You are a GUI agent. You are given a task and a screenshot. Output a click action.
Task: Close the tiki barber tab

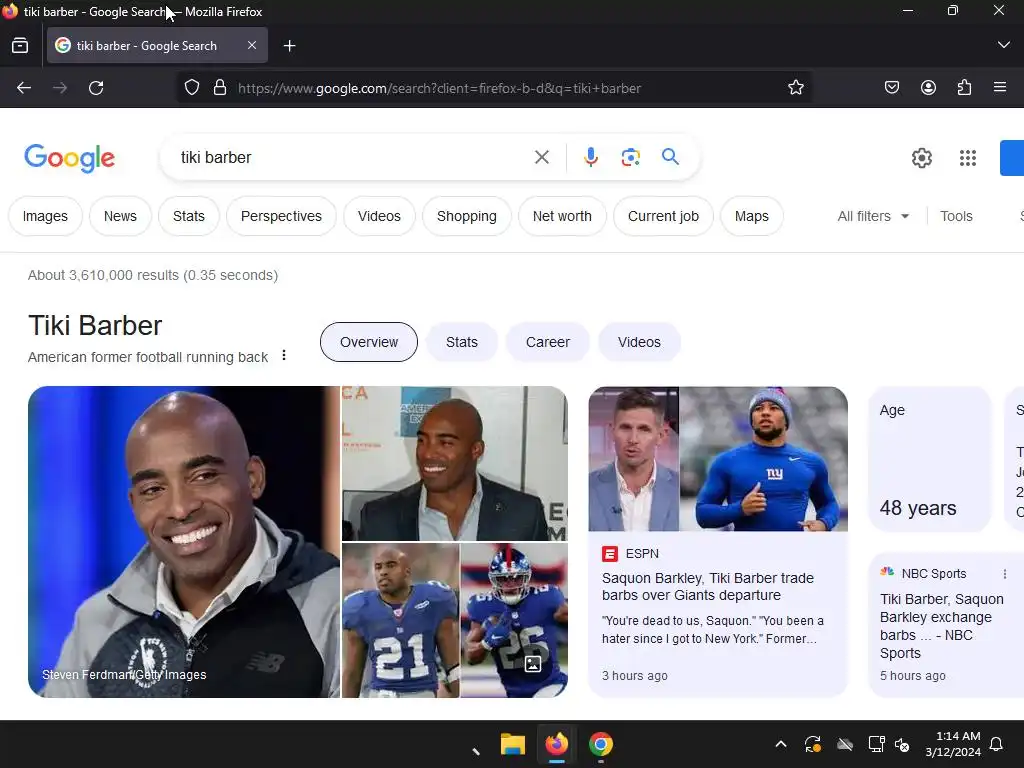pos(252,45)
